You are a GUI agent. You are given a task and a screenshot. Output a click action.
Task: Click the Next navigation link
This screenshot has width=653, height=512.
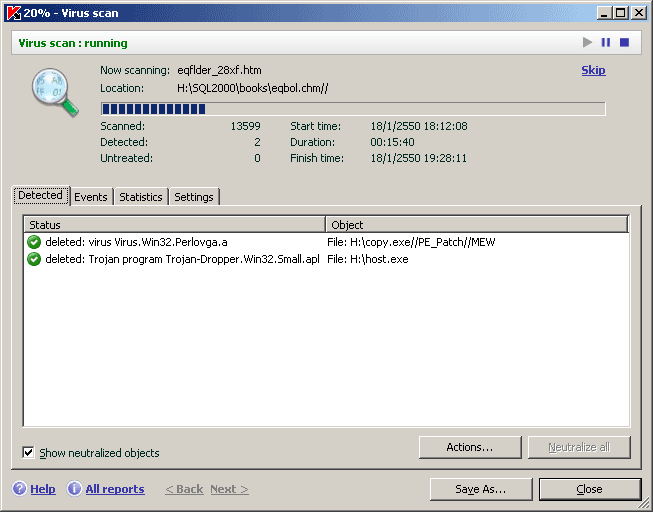pyautogui.click(x=229, y=489)
